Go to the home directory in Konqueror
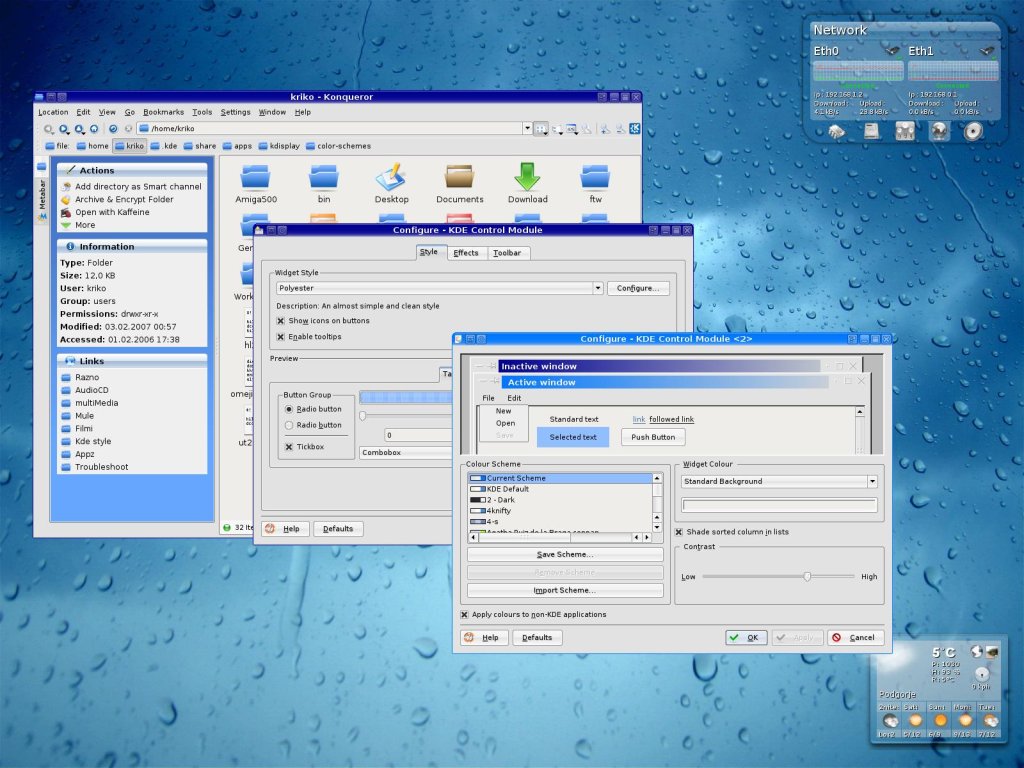 [94, 129]
